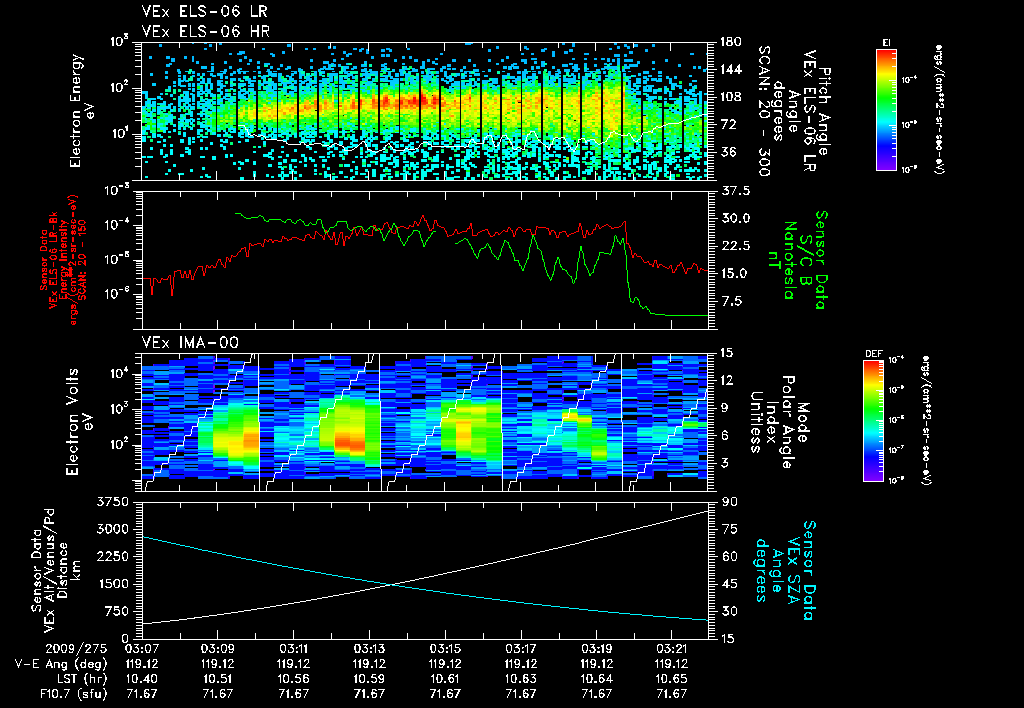Click the "Mode Polar Angle Index Unitless" label
Viewport: 1024px width, 708px height.
tap(778, 422)
